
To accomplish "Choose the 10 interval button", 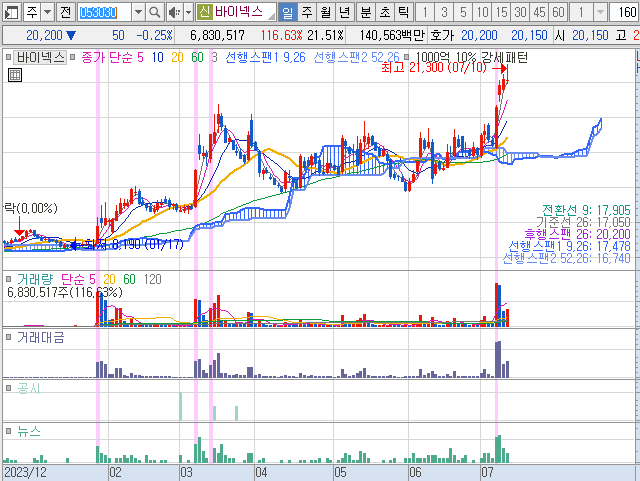I will (x=482, y=13).
